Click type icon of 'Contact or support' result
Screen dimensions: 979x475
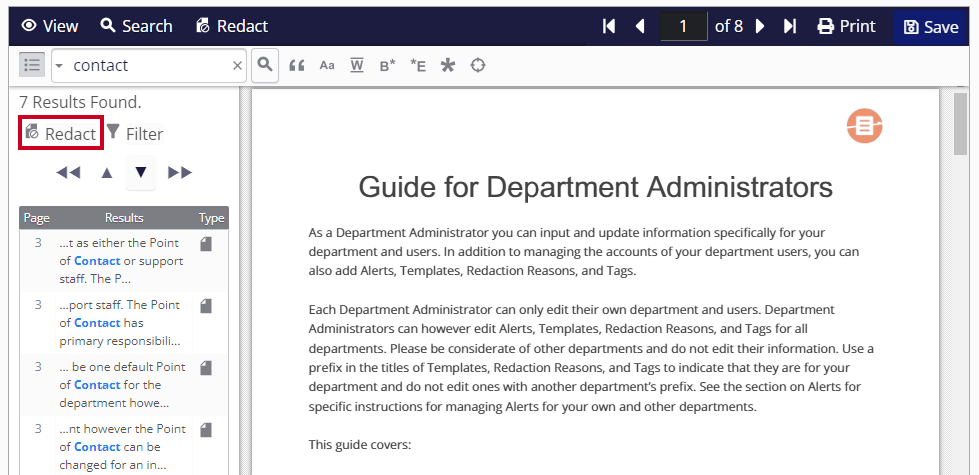tap(206, 244)
